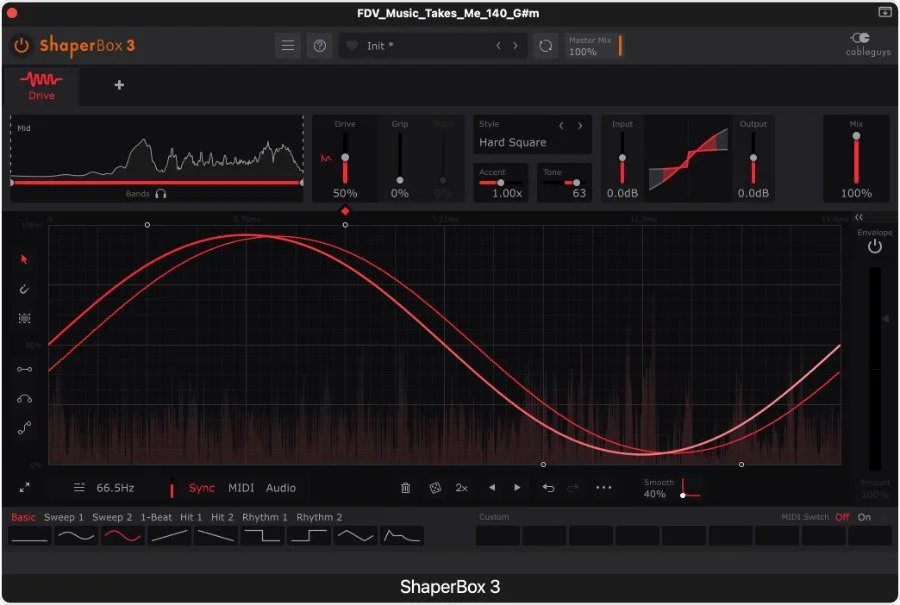Turn MIDI Switch On
The image size is (900, 605).
click(x=864, y=518)
